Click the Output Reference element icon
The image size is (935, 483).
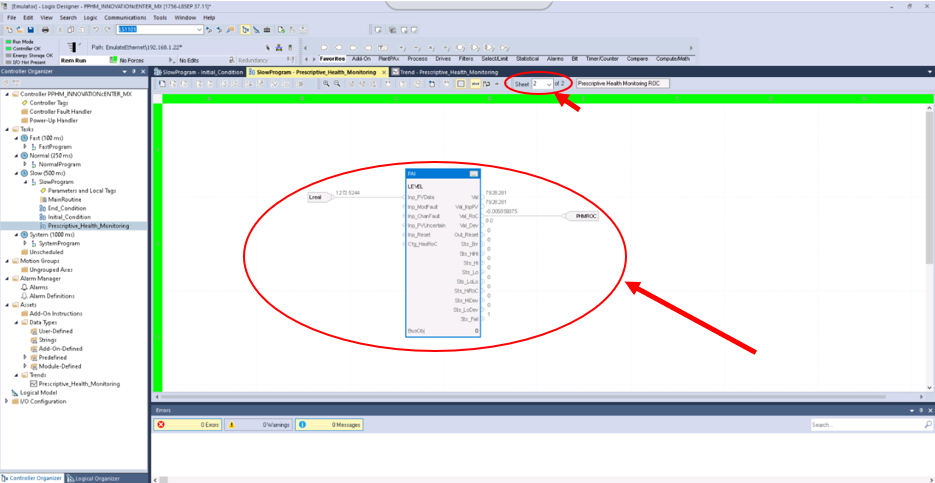(x=338, y=48)
